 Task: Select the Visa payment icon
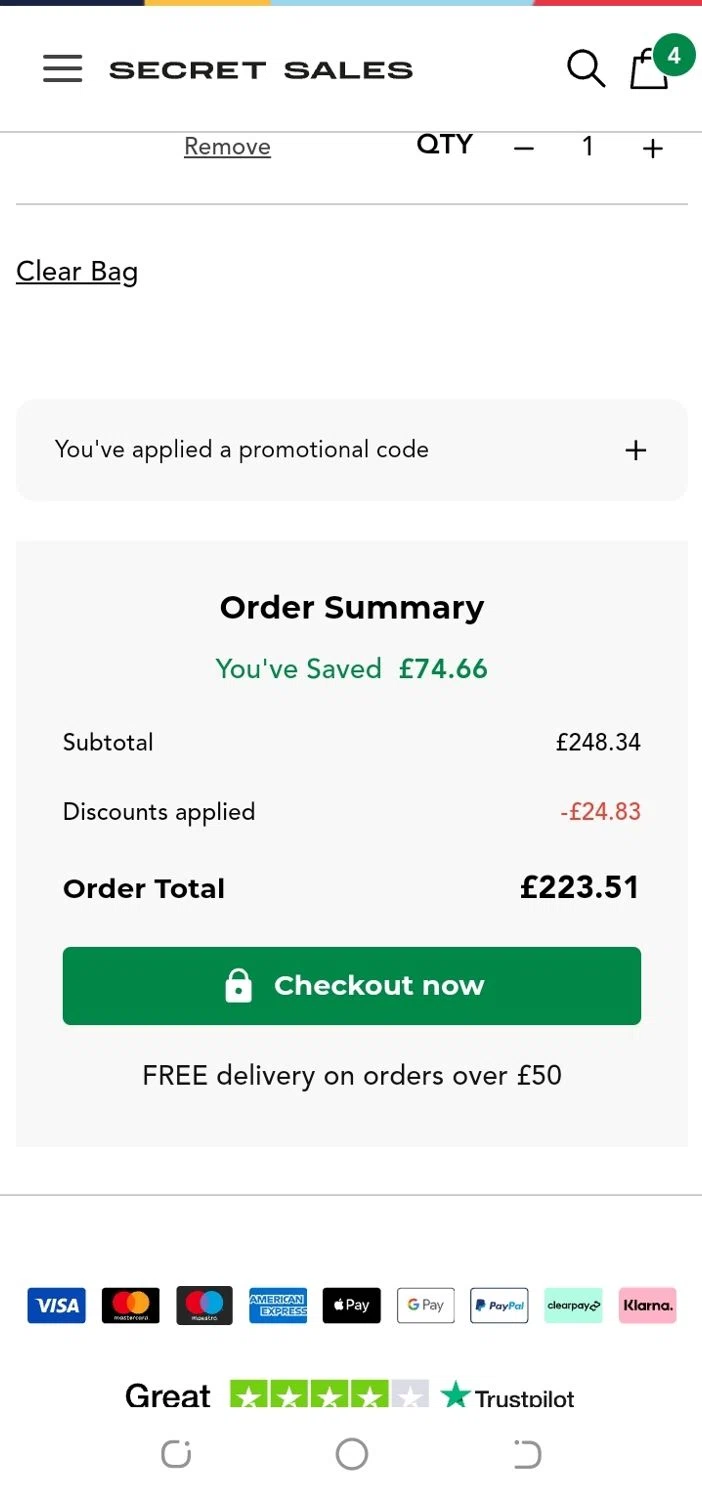point(56,1305)
